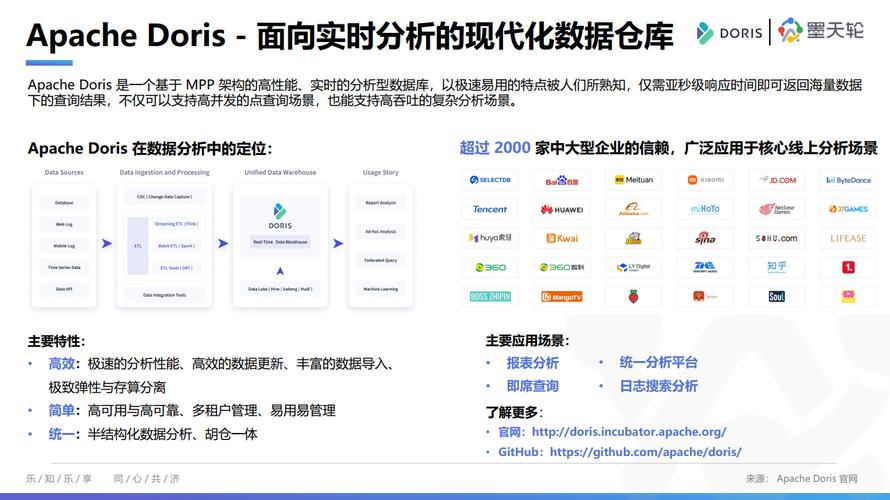Click the 报表分析 scenario link
Viewport: 890px width, 500px height.
(532, 363)
